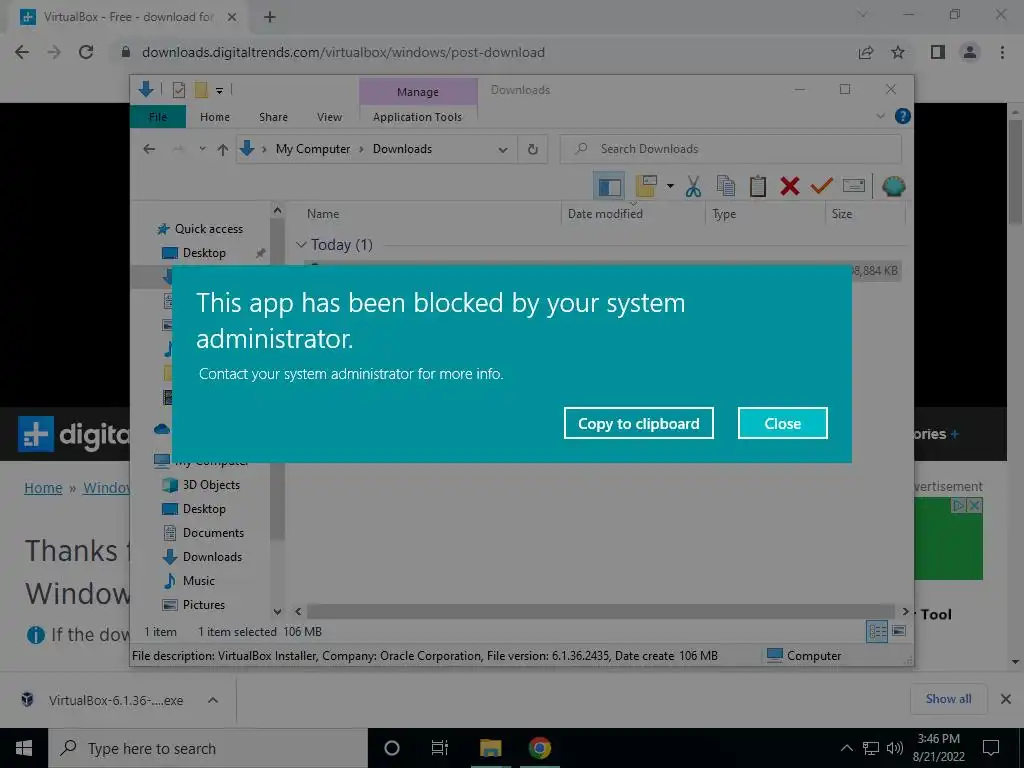Click the Explorer help question mark icon
The image size is (1024, 768).
[903, 116]
